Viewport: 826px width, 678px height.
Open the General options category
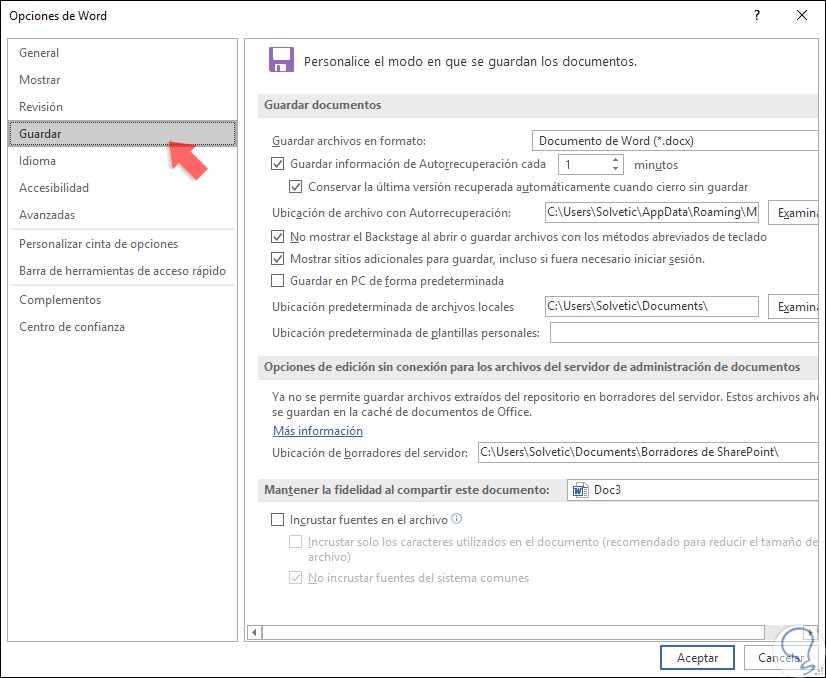click(x=123, y=53)
